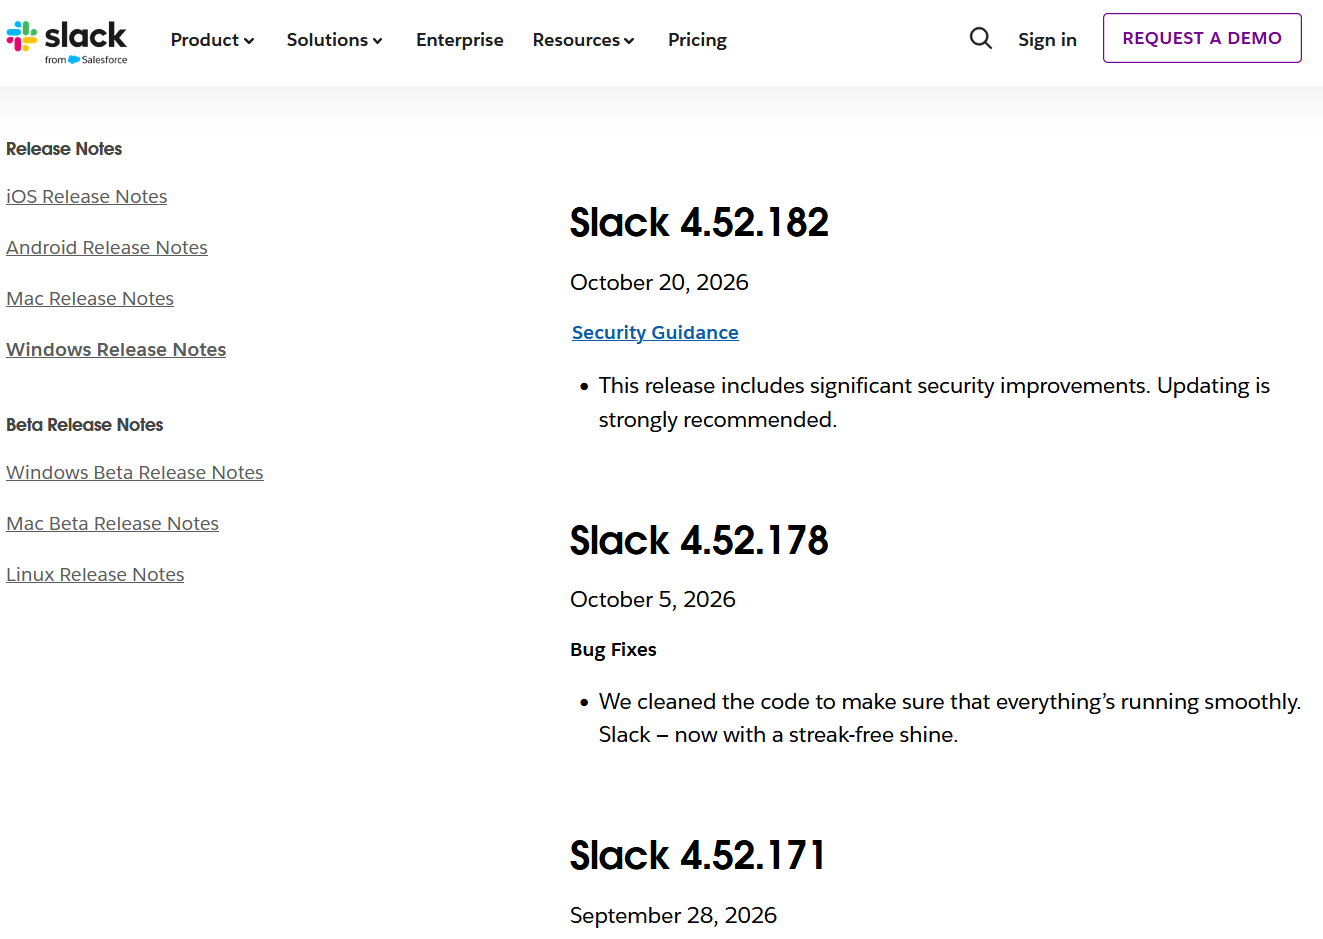Click the Slack 4.52.178 heading
This screenshot has height=939, width=1323.
tap(699, 540)
